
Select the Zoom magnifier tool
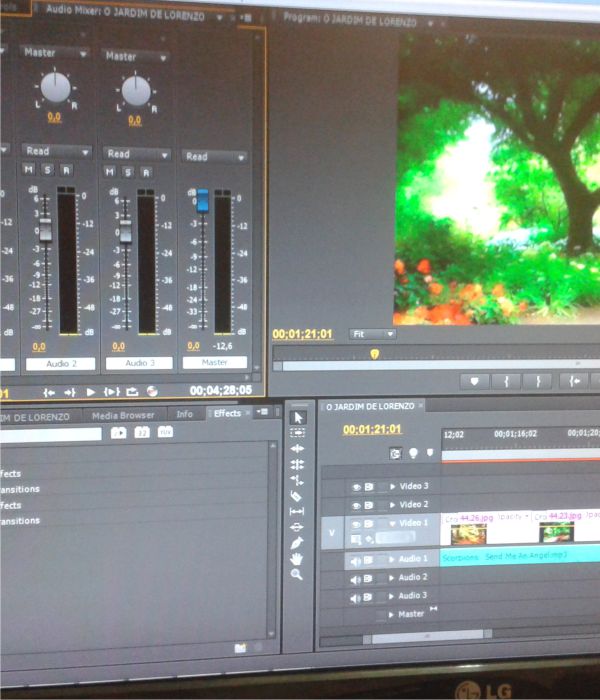tap(297, 575)
